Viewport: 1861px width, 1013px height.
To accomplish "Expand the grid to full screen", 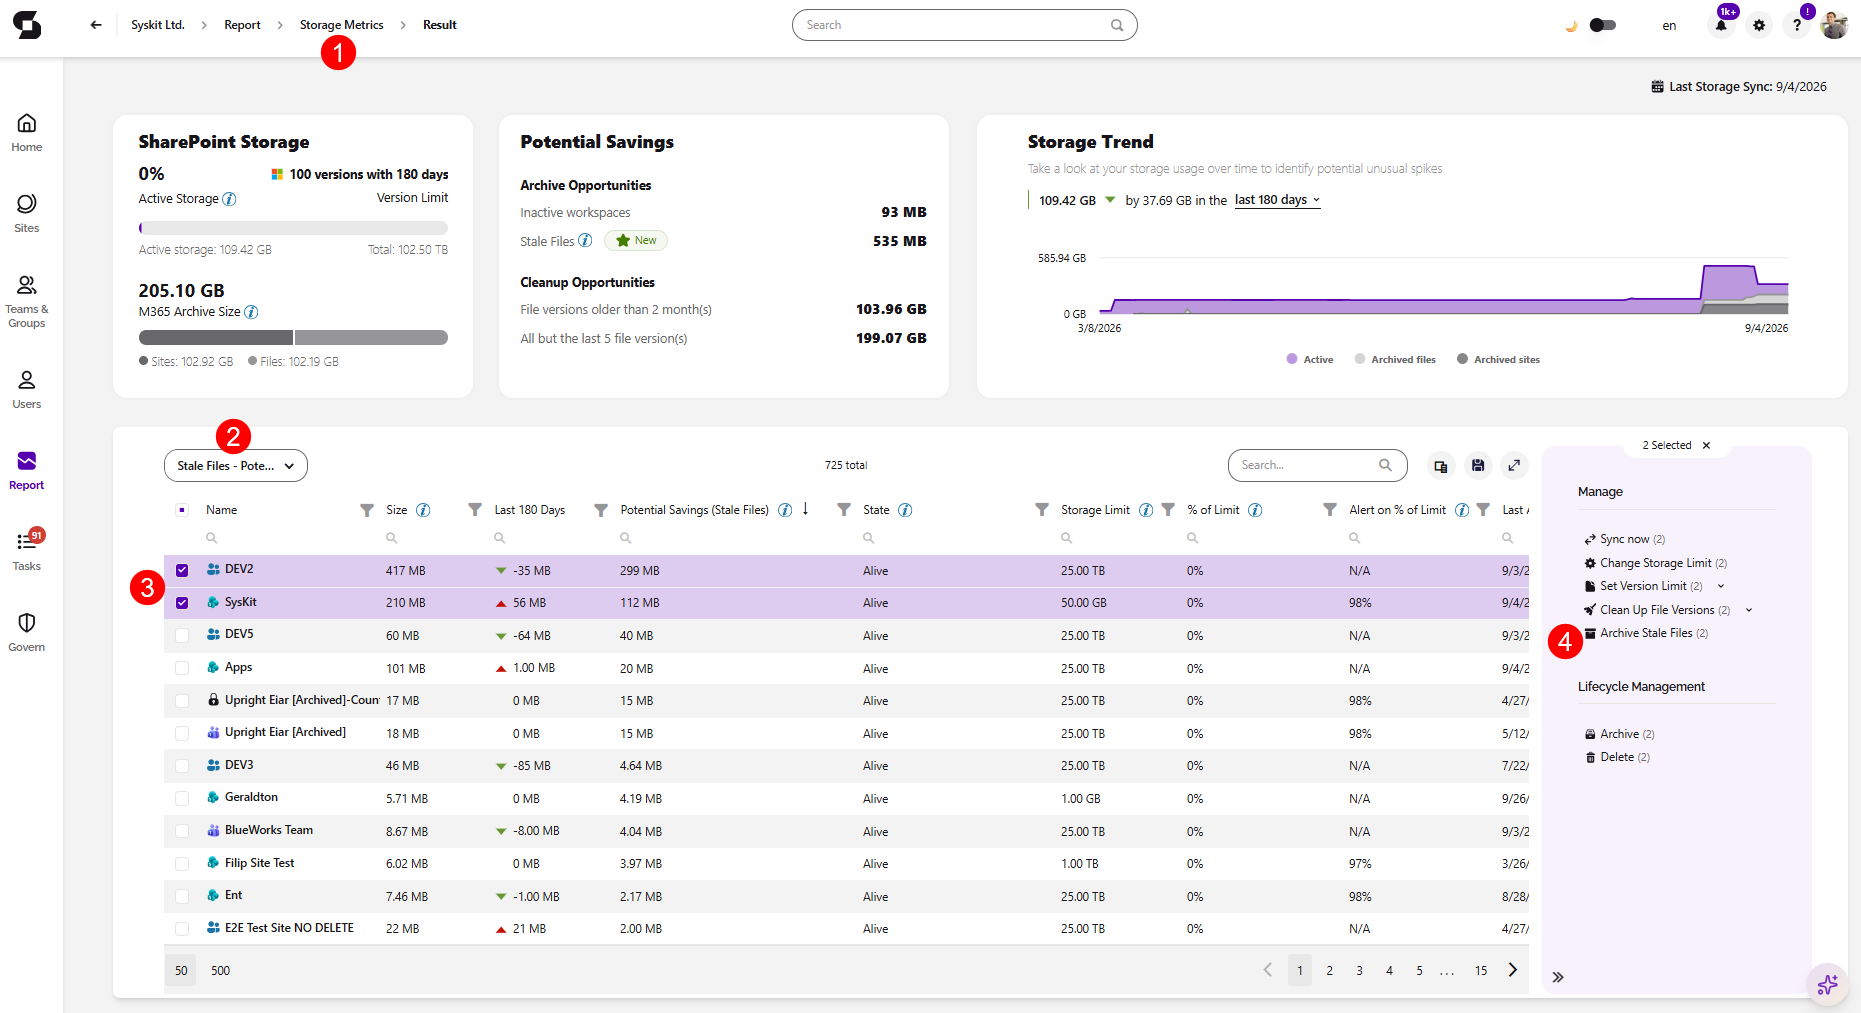I will 1515,466.
